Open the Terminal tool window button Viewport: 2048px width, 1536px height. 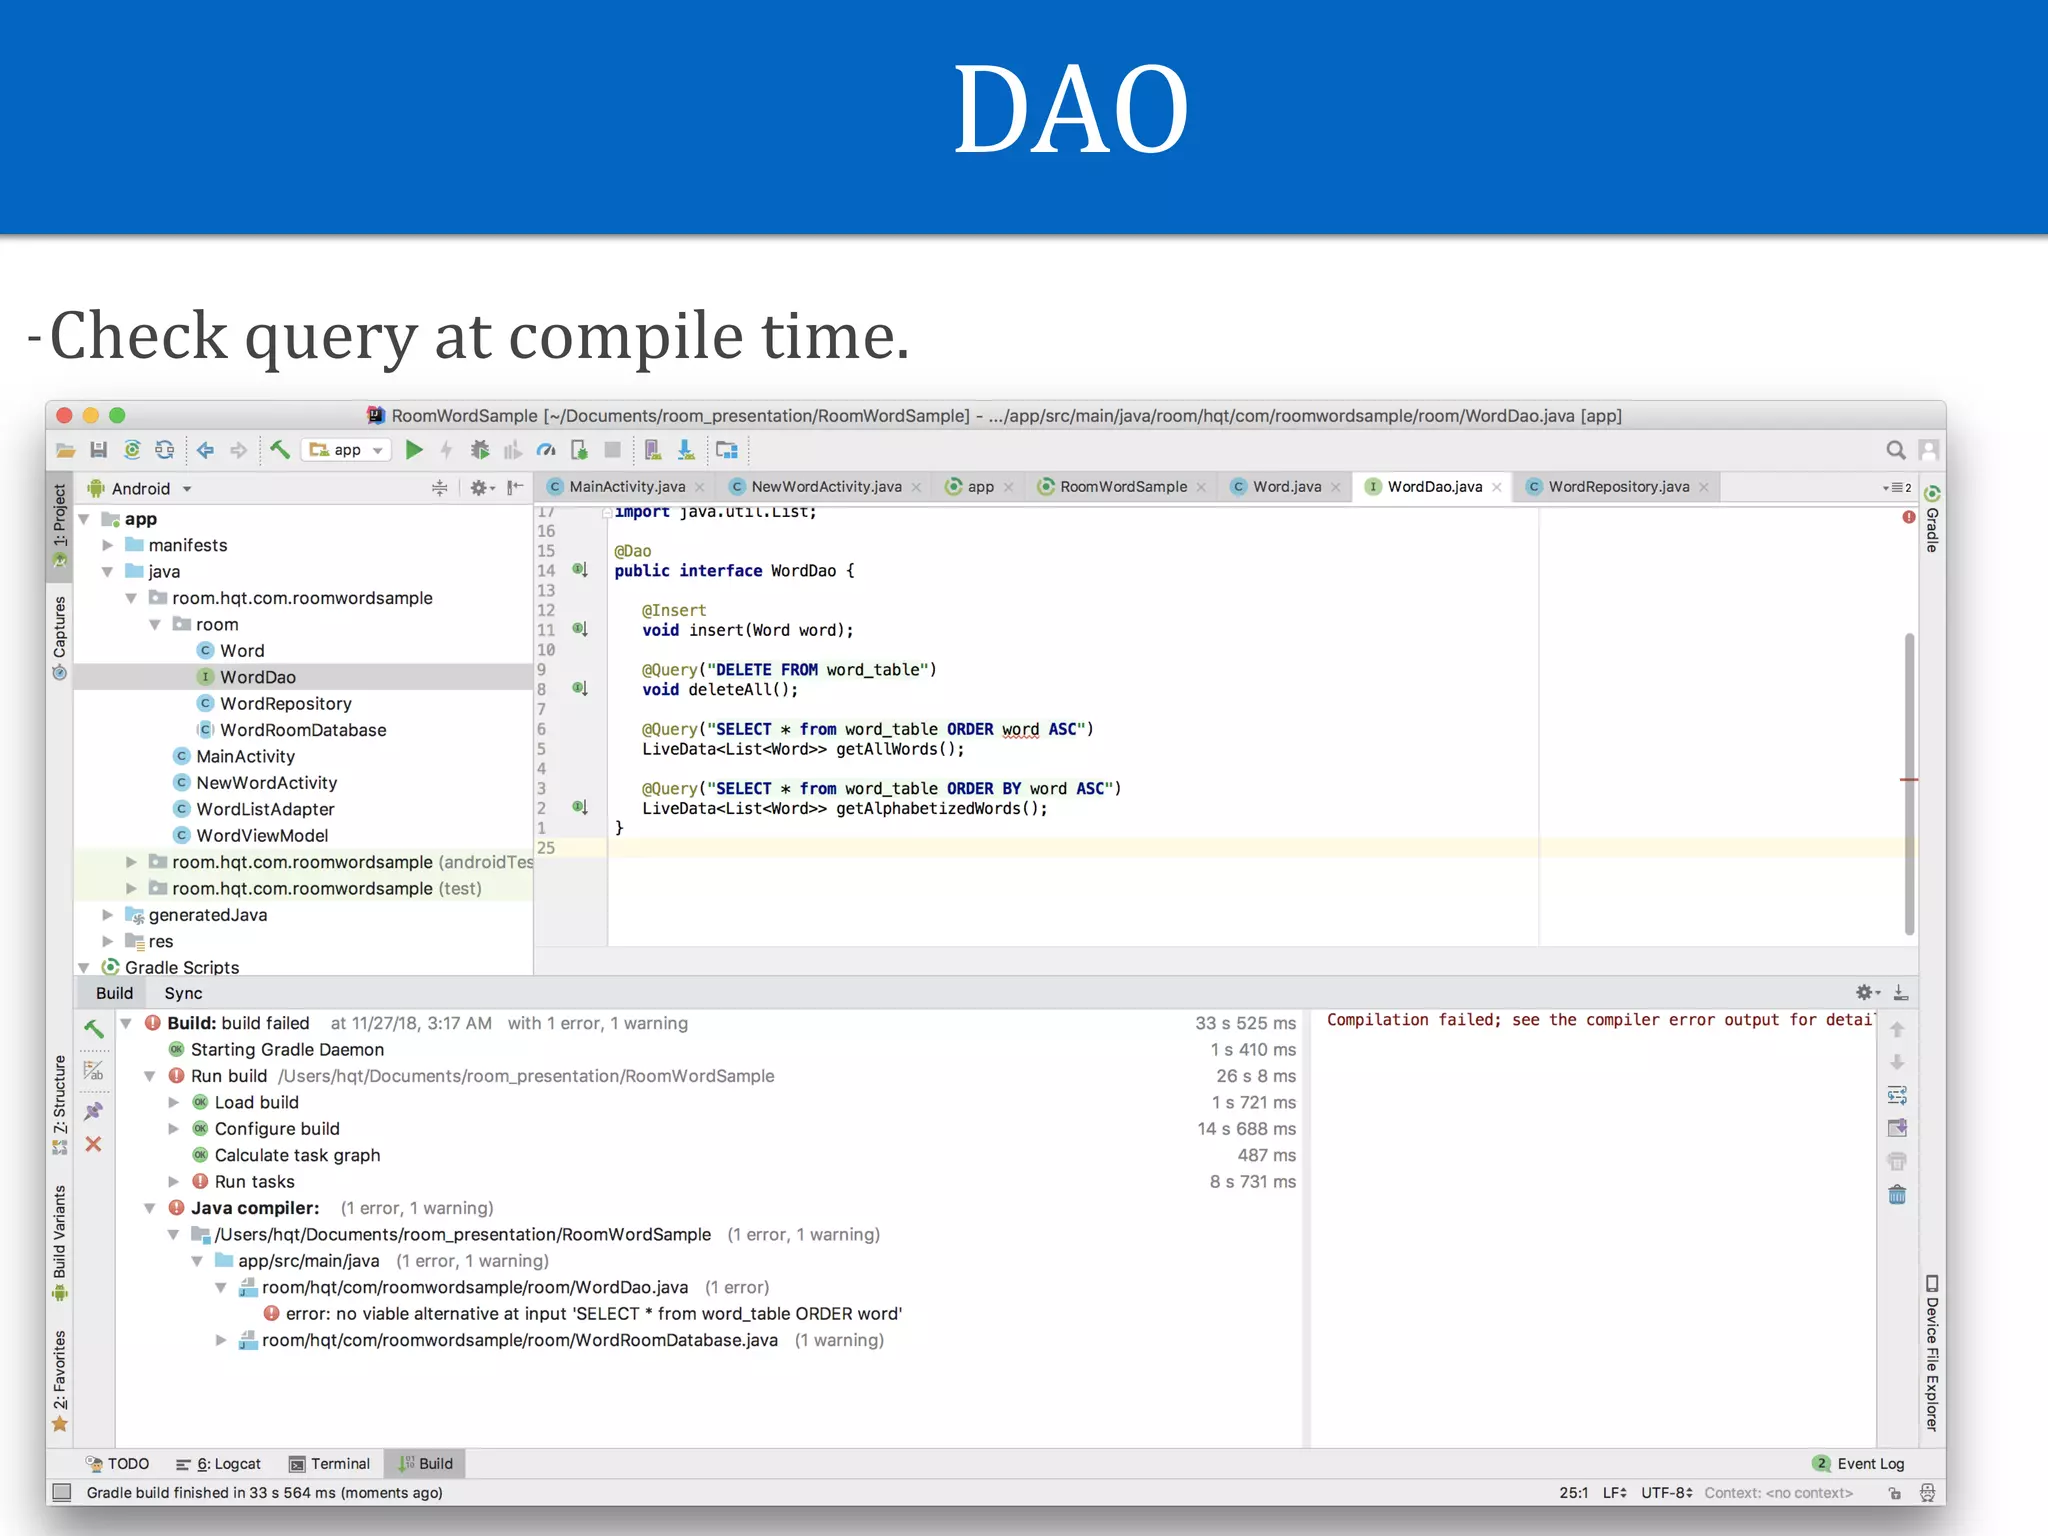[330, 1464]
